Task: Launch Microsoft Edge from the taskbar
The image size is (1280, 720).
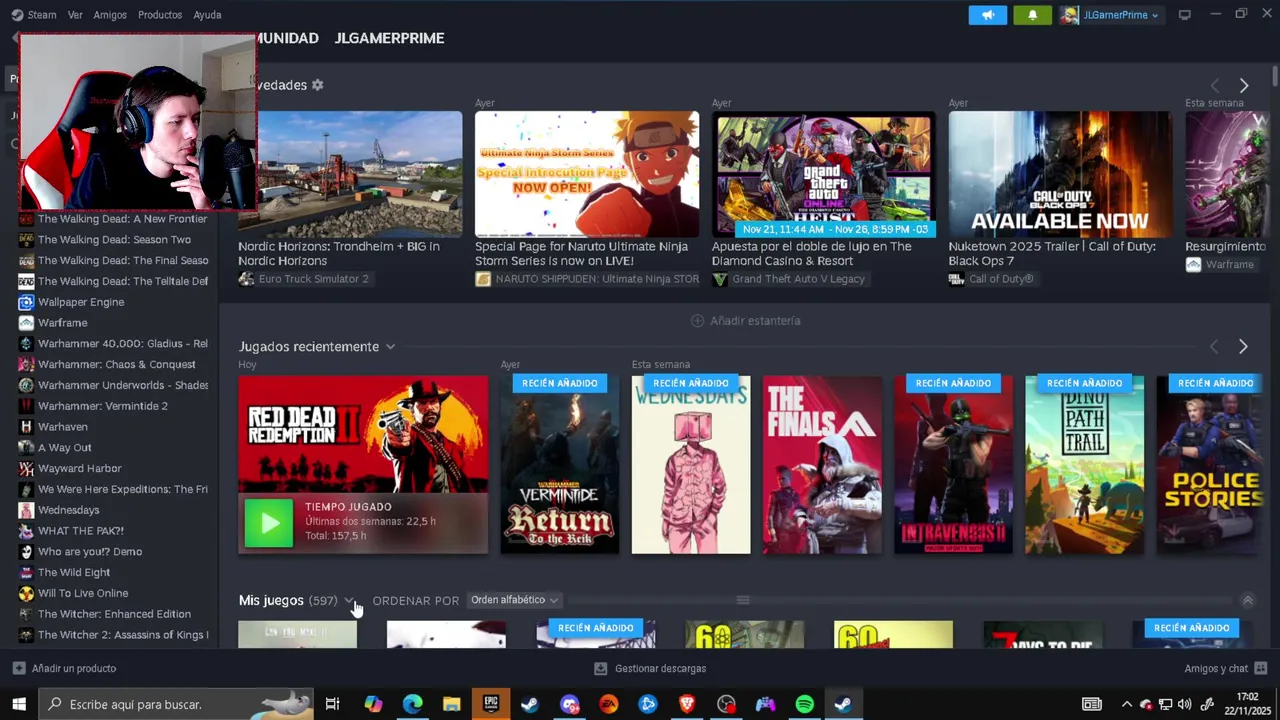Action: pyautogui.click(x=412, y=704)
